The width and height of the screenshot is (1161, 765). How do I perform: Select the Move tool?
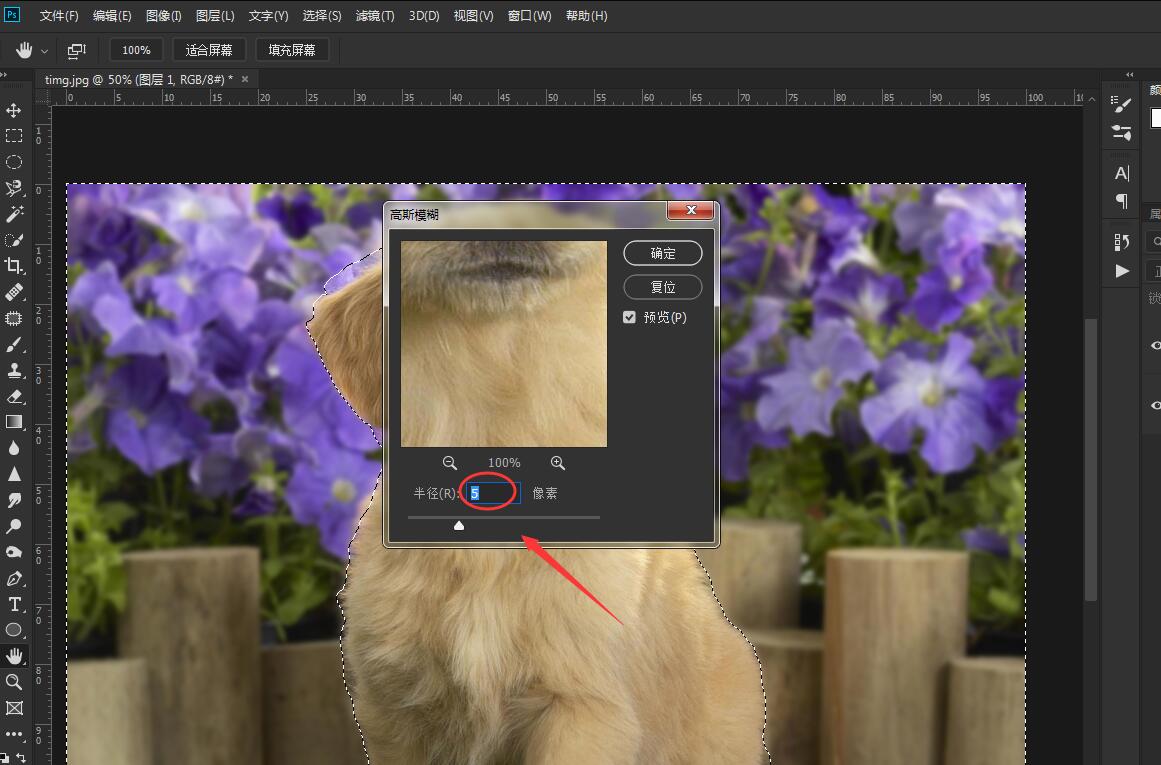point(13,110)
